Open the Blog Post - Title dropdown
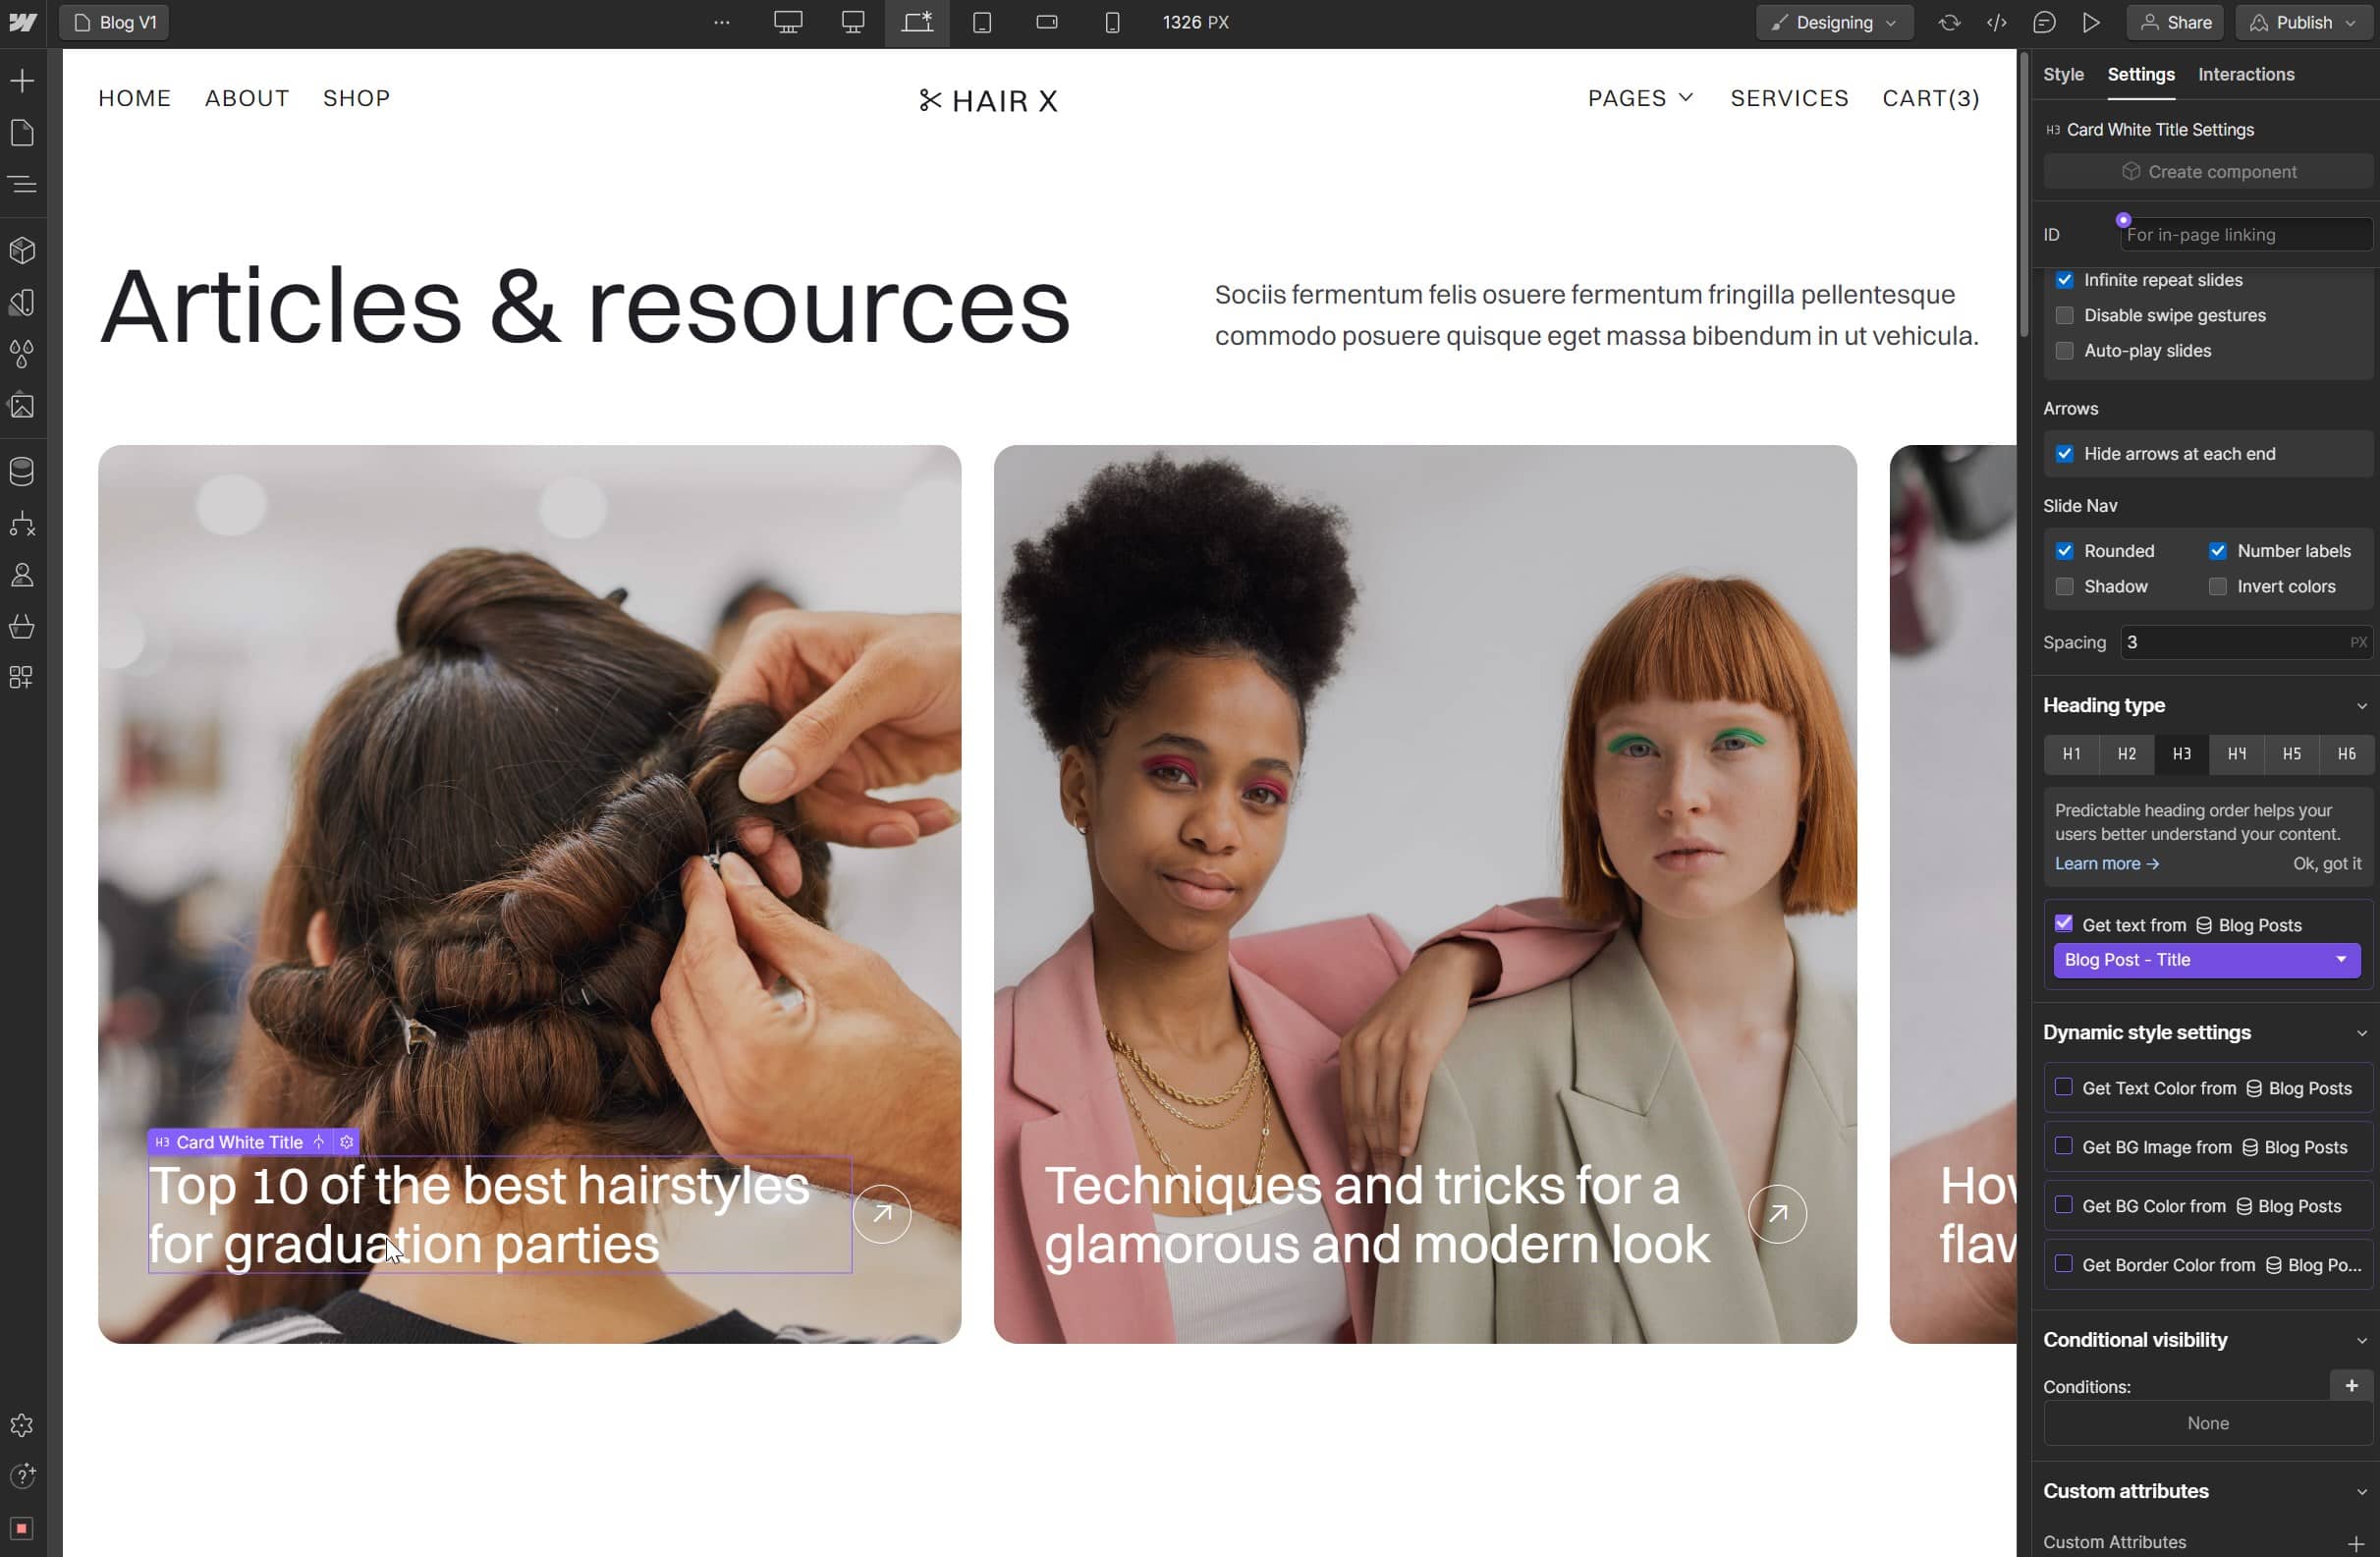This screenshot has height=1557, width=2380. pyautogui.click(x=2206, y=960)
